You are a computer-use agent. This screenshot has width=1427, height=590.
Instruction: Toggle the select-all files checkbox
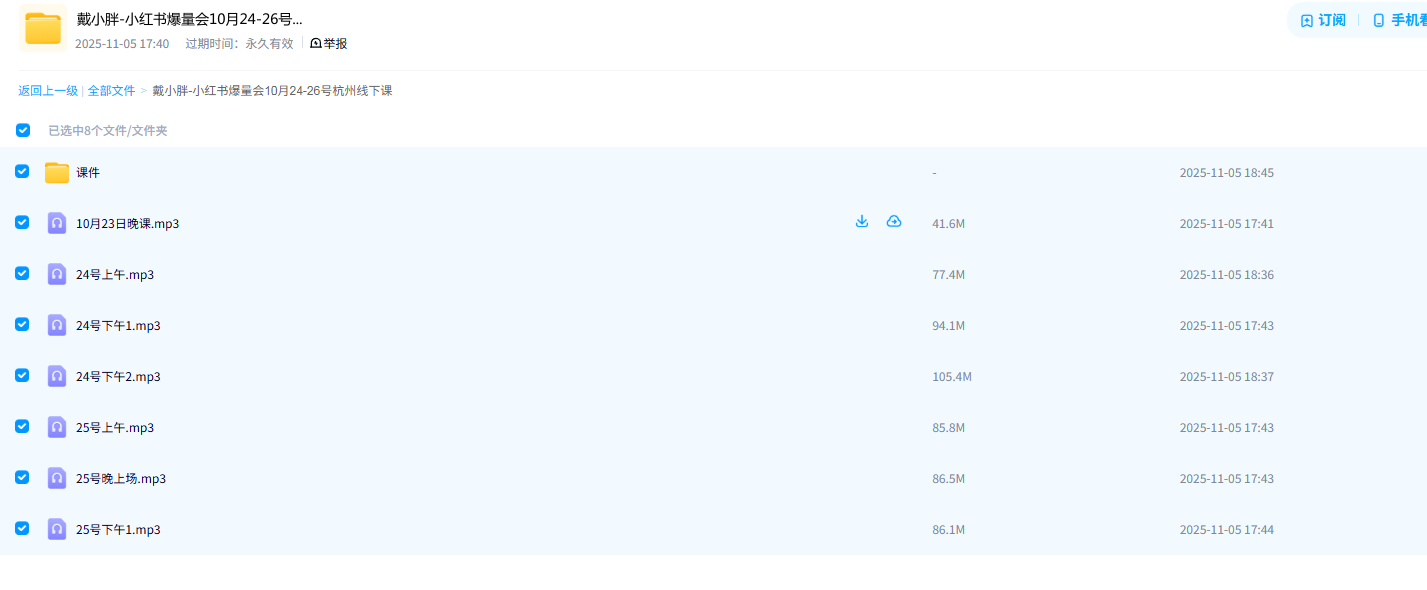click(23, 130)
